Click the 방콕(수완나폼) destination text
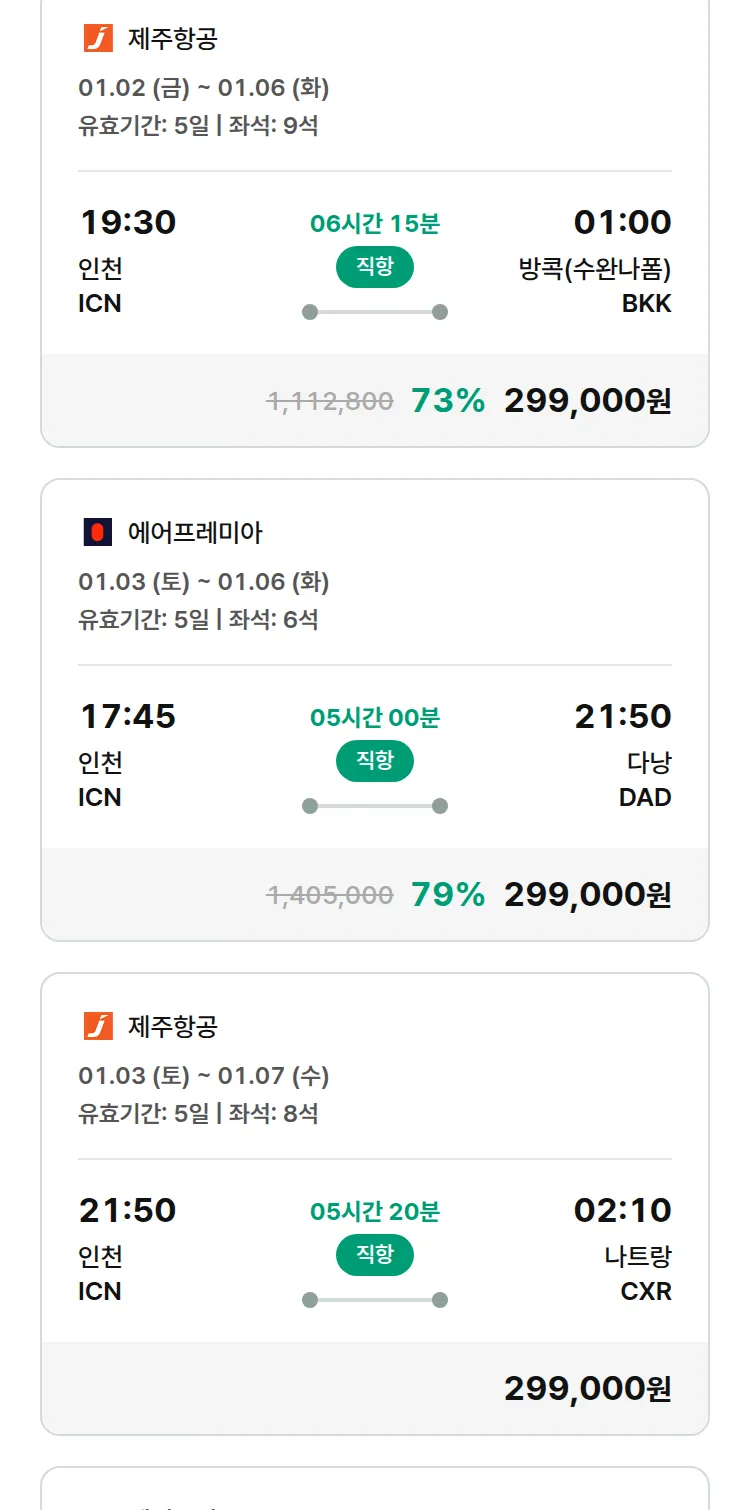Viewport: 750px width, 1510px height. pos(595,269)
